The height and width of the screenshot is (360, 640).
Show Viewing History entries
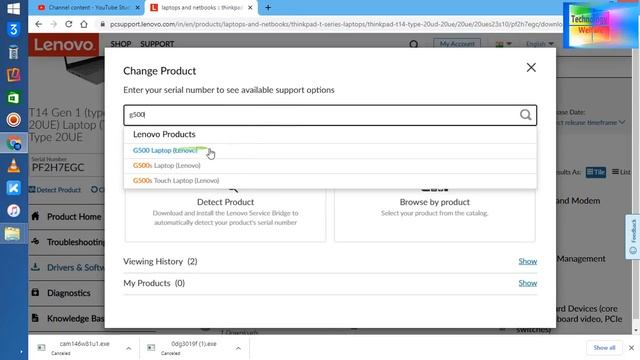527,261
